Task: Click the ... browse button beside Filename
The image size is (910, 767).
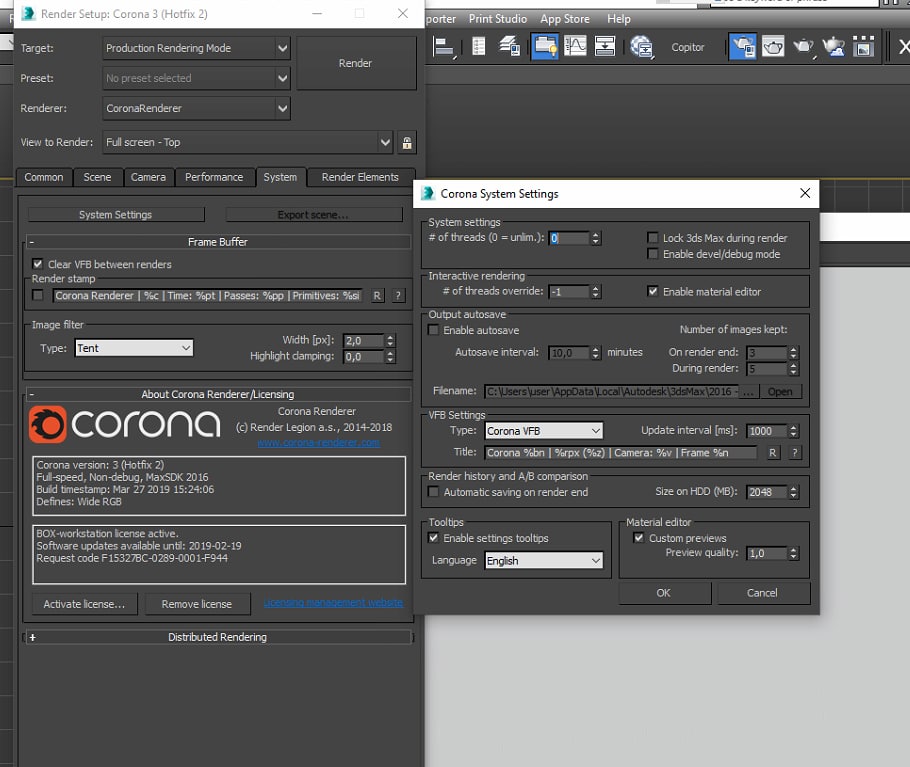Action: tap(749, 392)
